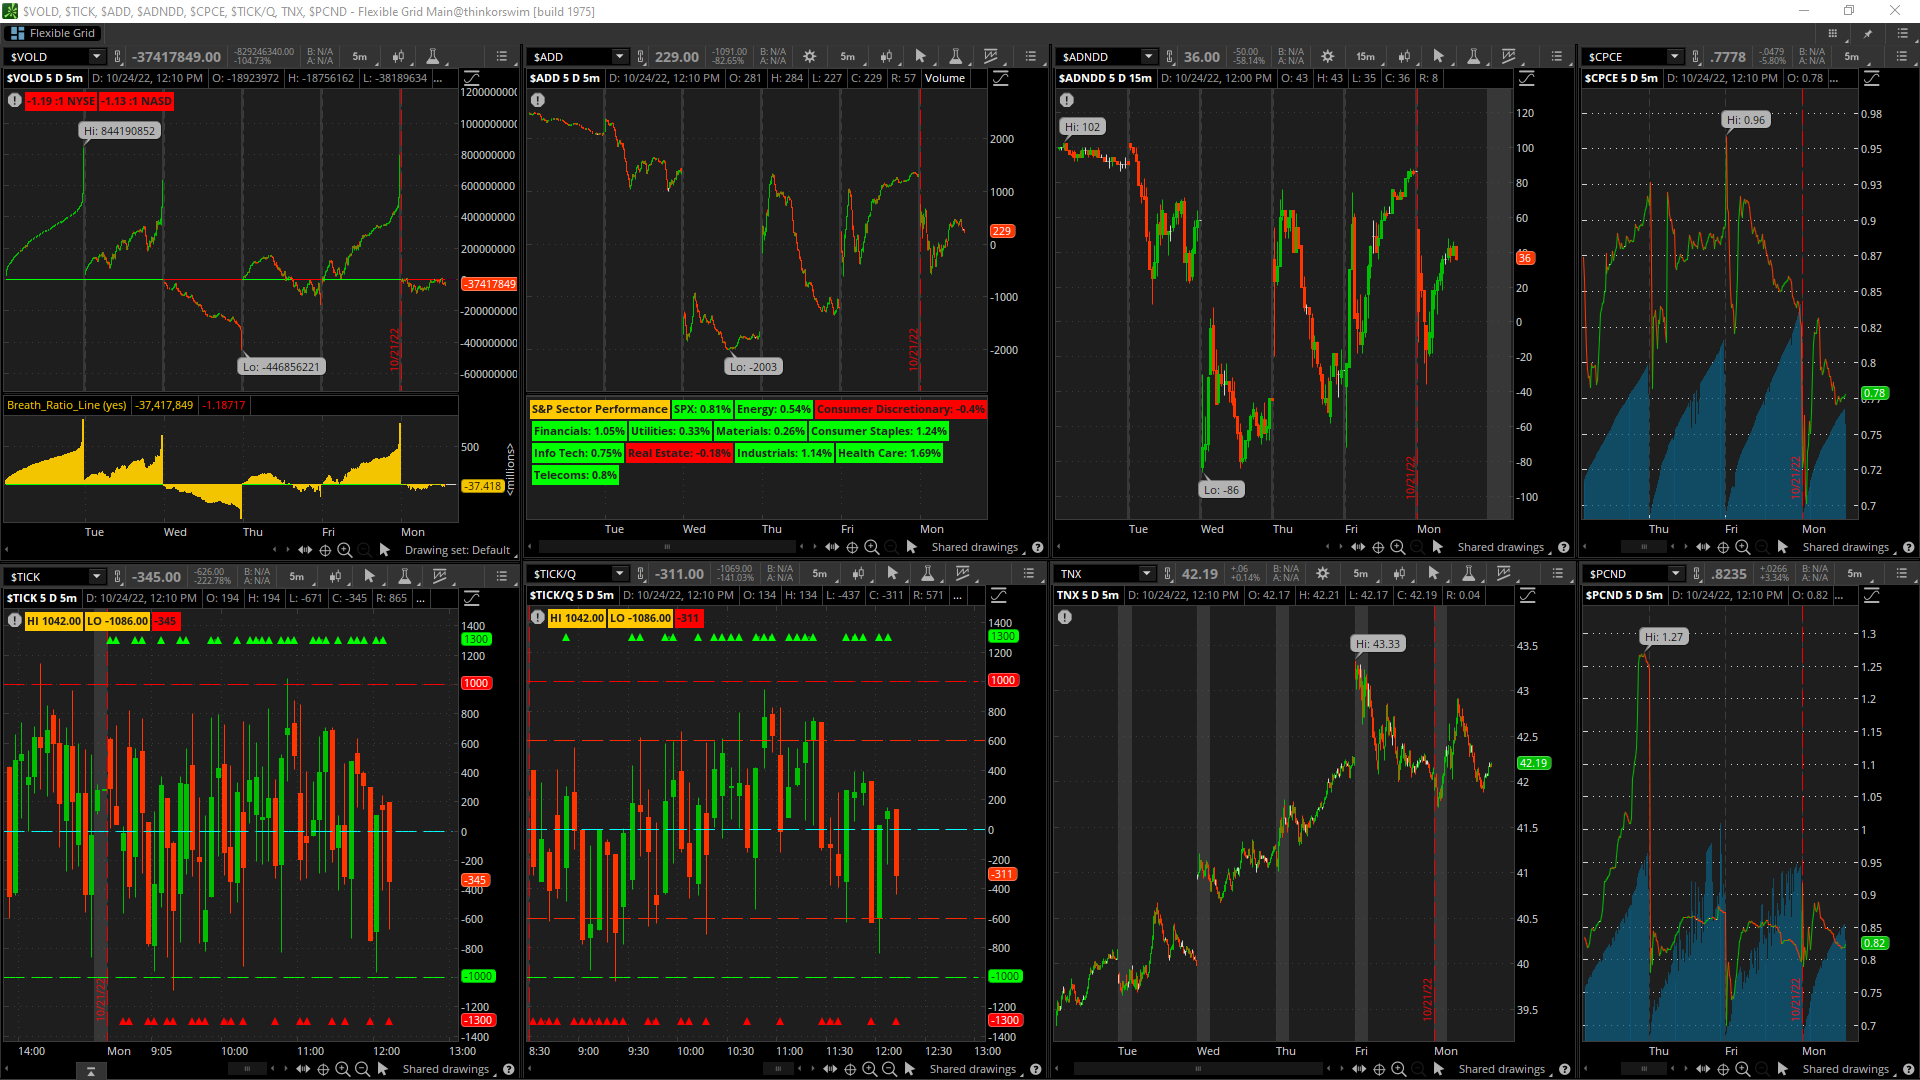The image size is (1920, 1080).
Task: Toggle symbol link clip in TNX panel
Action: [x=1167, y=574]
